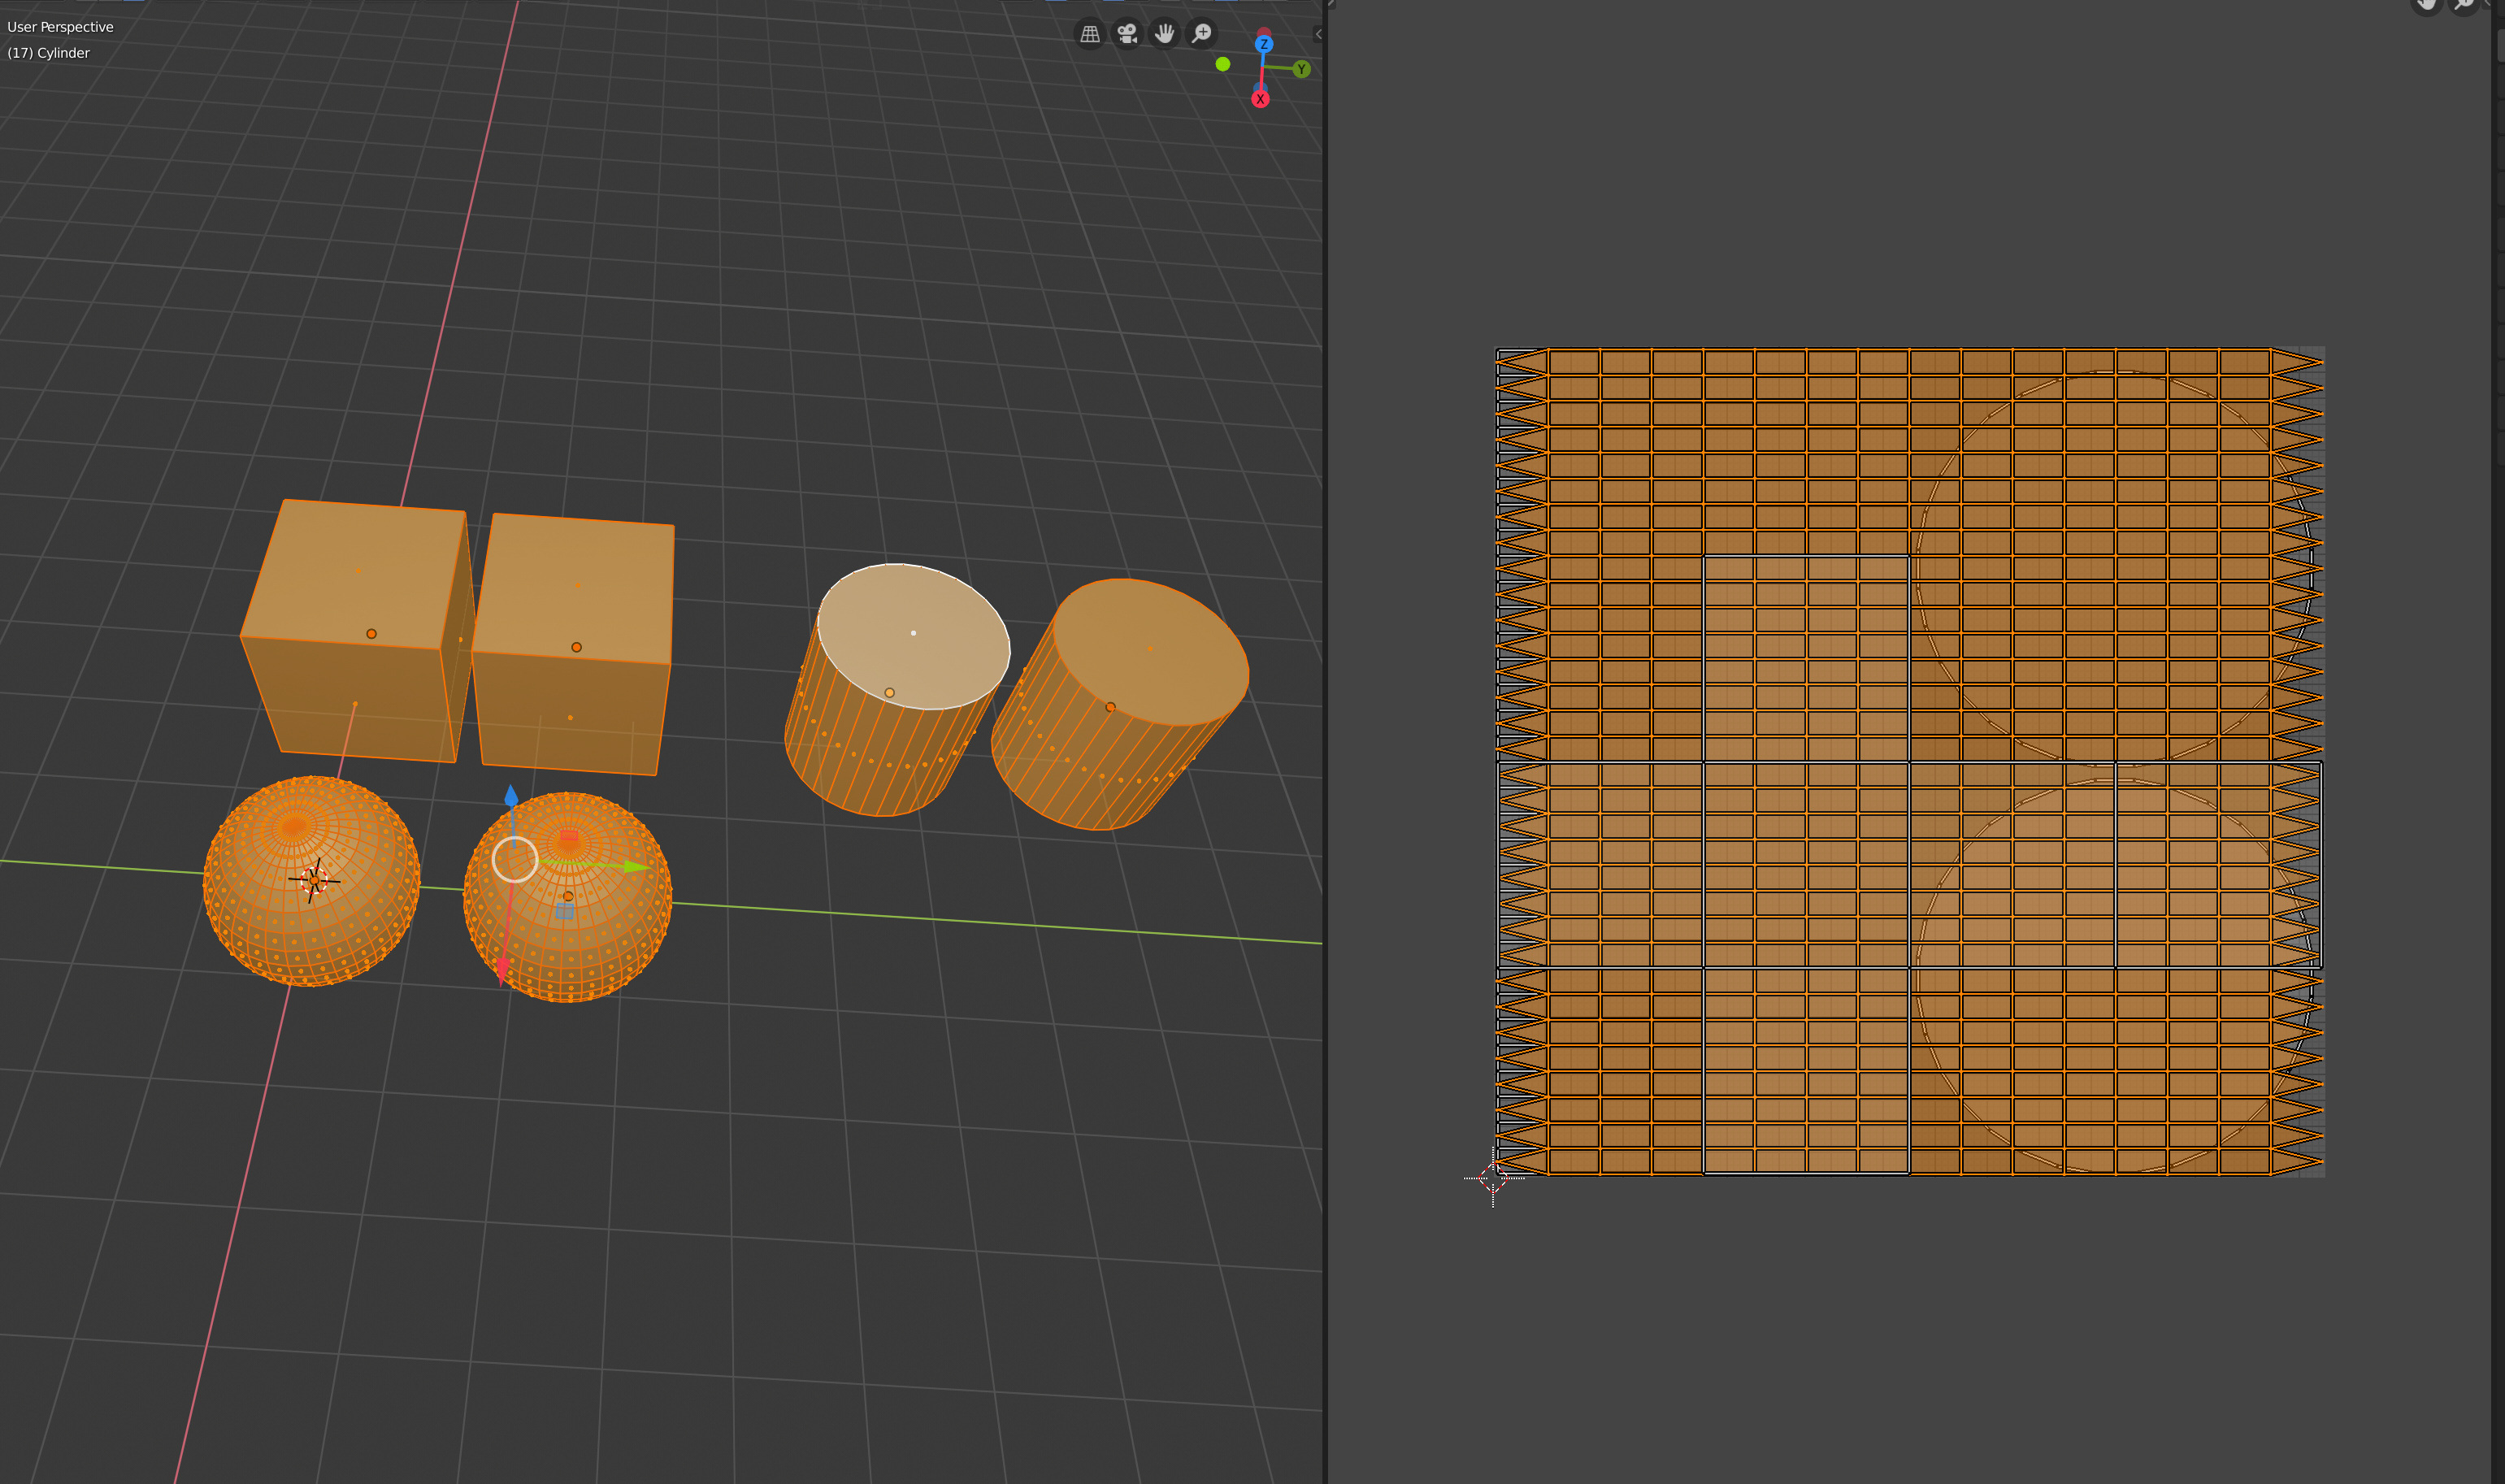The height and width of the screenshot is (1484, 2505).
Task: Click the magnifier zoom view icon
Action: pyautogui.click(x=1202, y=34)
